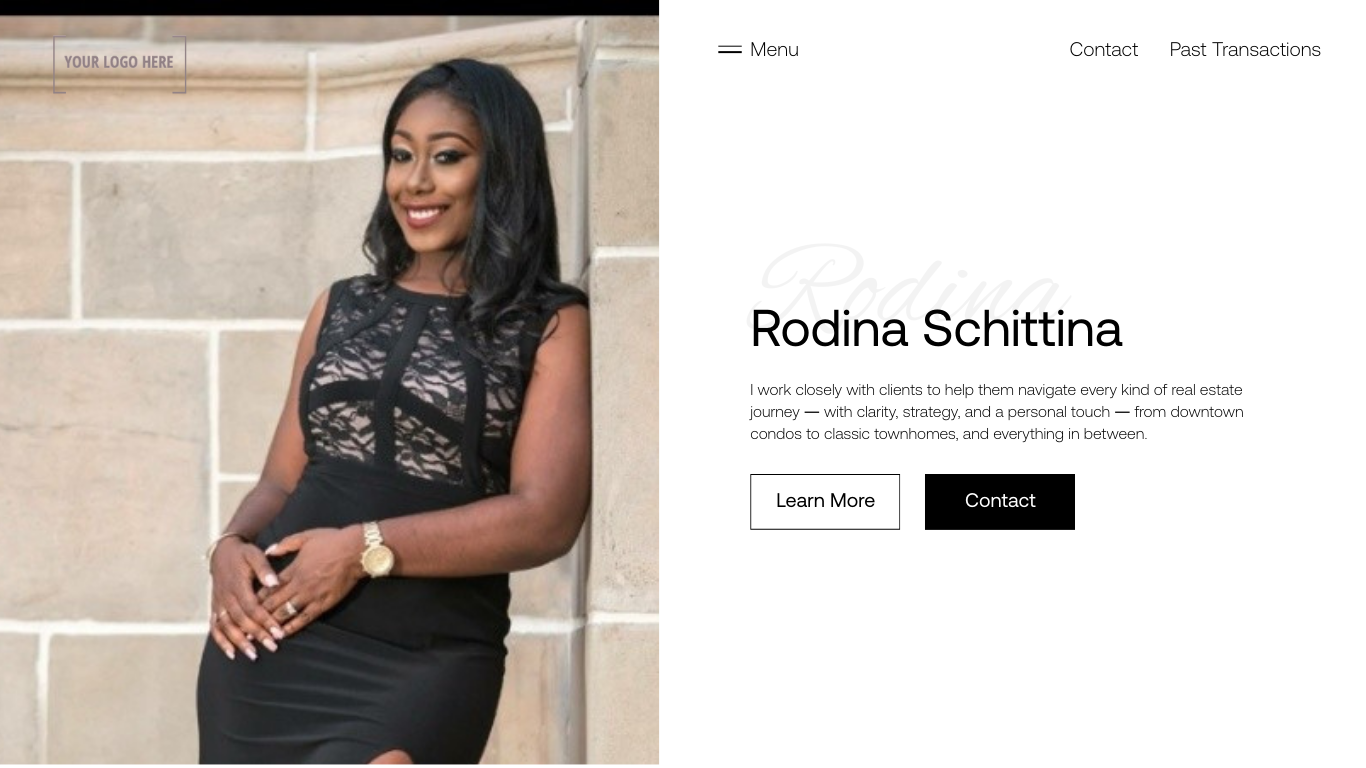1366x768 pixels.
Task: Click the black Contact button
Action: click(1000, 501)
